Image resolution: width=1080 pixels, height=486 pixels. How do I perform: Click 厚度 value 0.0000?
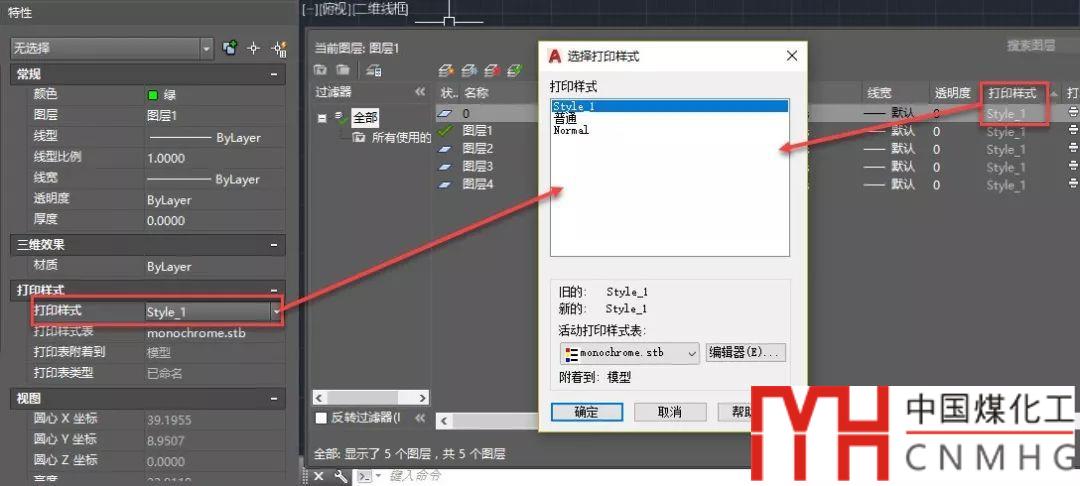(x=166, y=220)
